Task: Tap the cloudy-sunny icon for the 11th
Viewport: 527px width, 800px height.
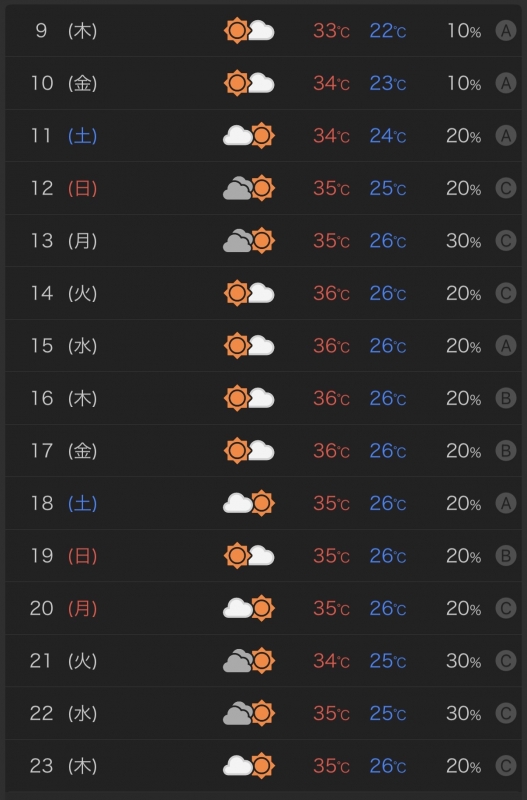Action: (x=249, y=136)
